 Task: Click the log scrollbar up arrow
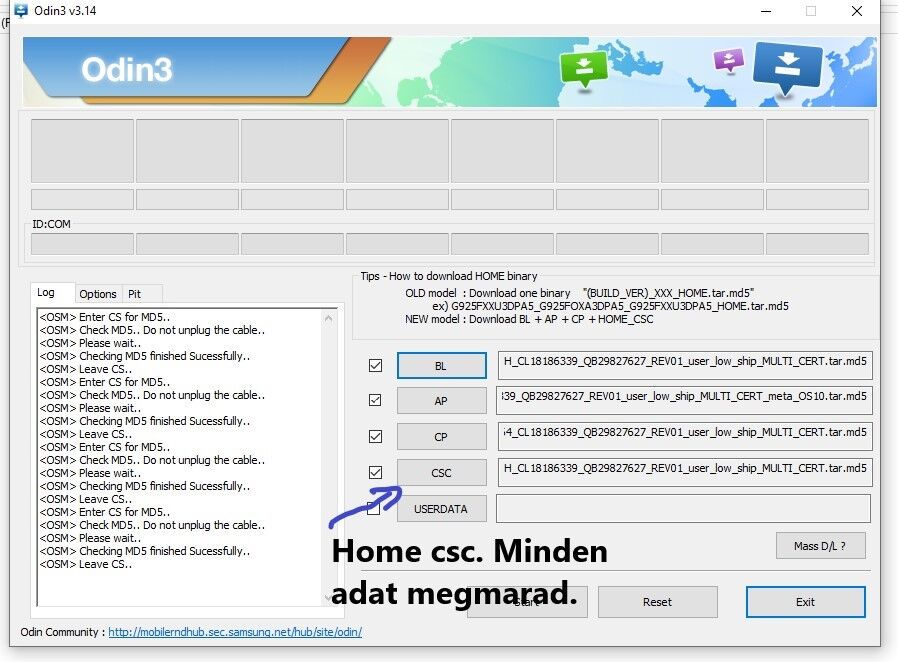pyautogui.click(x=328, y=318)
